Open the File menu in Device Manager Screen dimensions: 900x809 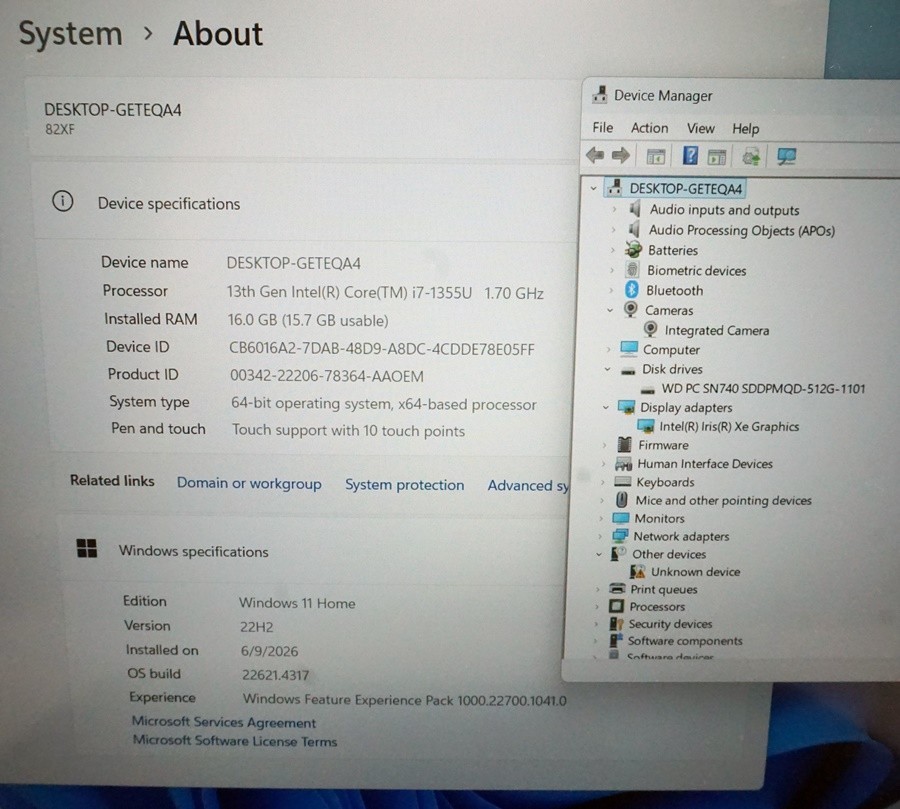point(603,127)
